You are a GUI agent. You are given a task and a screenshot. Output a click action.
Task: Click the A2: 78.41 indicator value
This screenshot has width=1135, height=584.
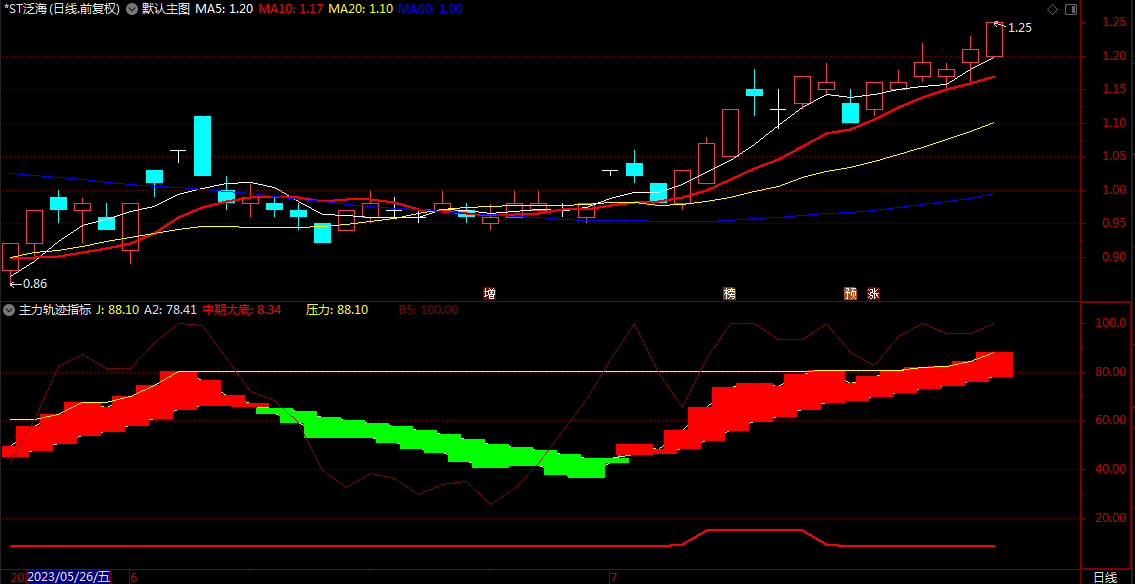pos(171,310)
